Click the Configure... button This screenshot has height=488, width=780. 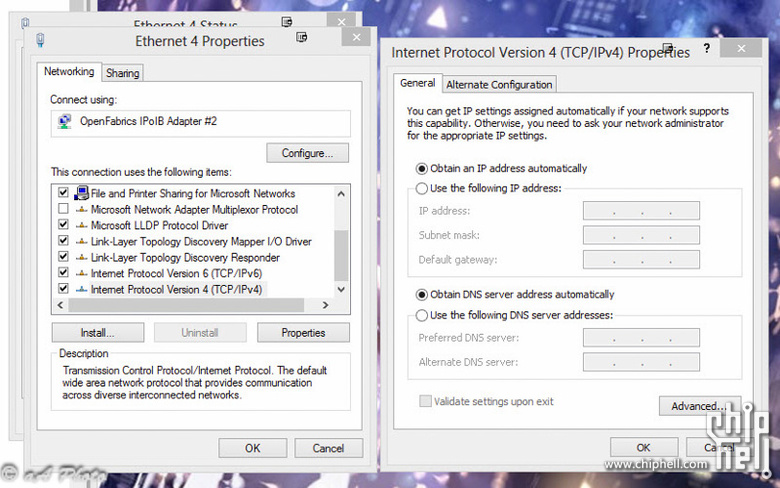307,153
